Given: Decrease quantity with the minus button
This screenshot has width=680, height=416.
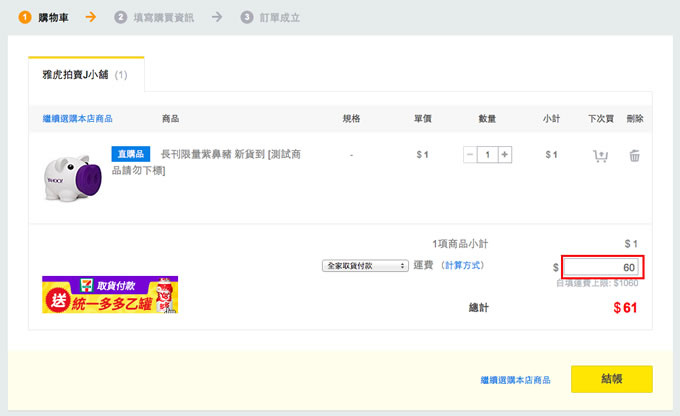Looking at the screenshot, I should [x=471, y=155].
